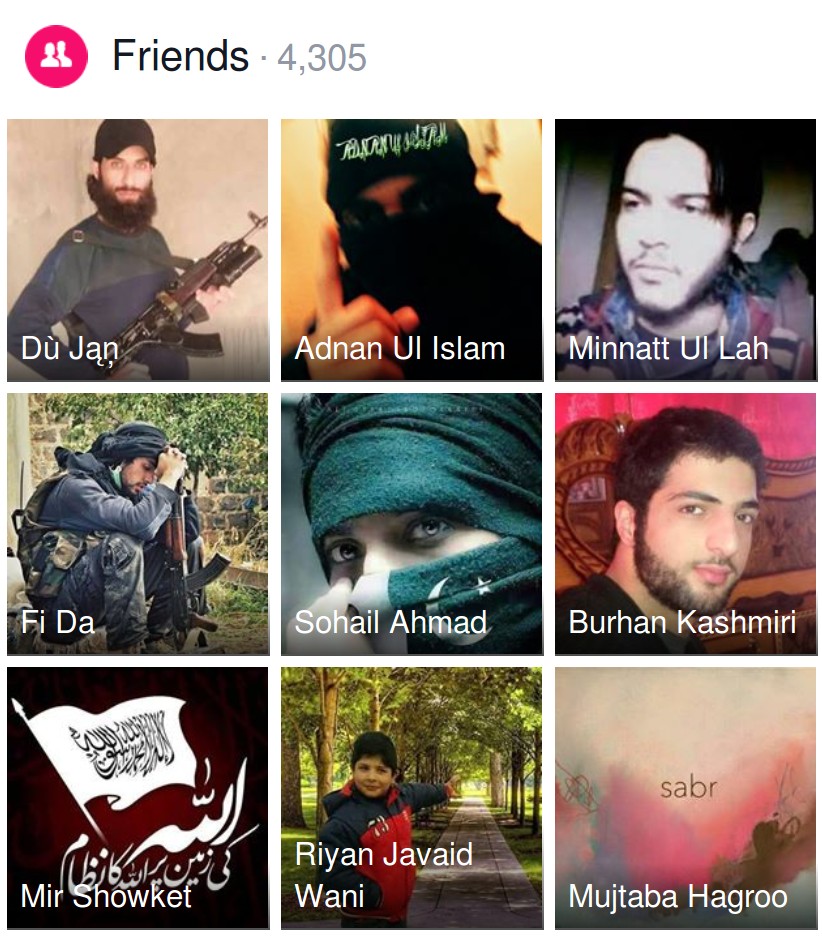Open the Dù Jaņ friend thumbnail photo
The image size is (822, 940).
138,250
